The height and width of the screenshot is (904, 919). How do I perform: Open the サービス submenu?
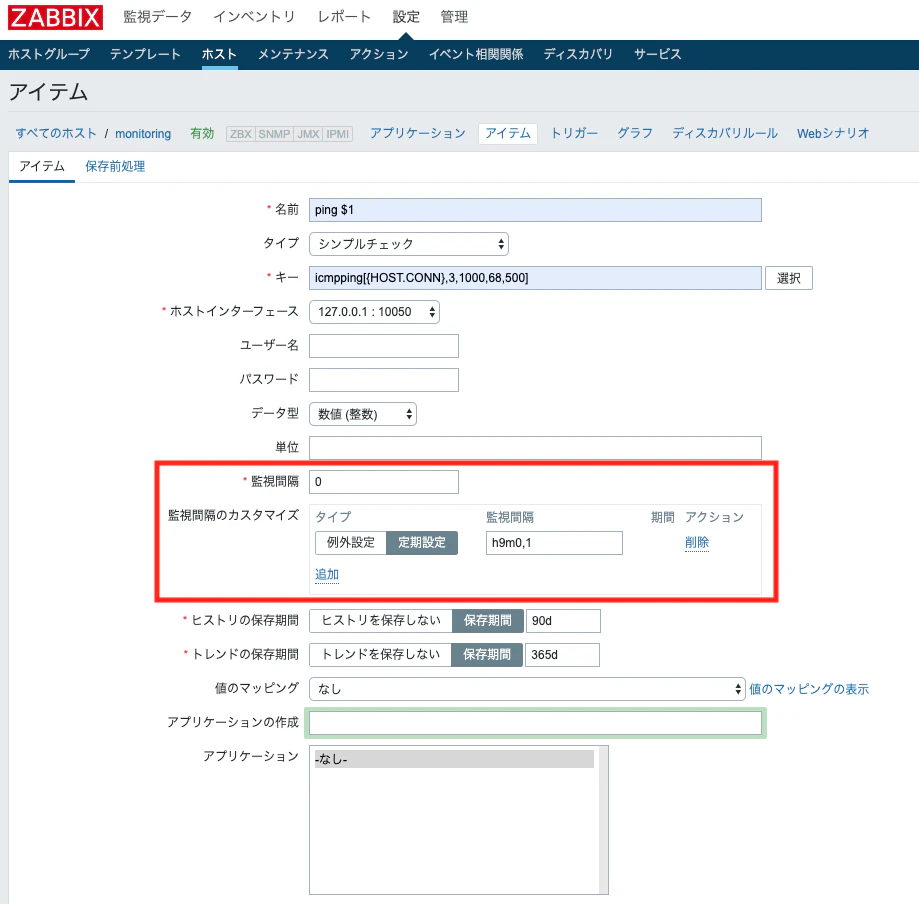point(658,55)
